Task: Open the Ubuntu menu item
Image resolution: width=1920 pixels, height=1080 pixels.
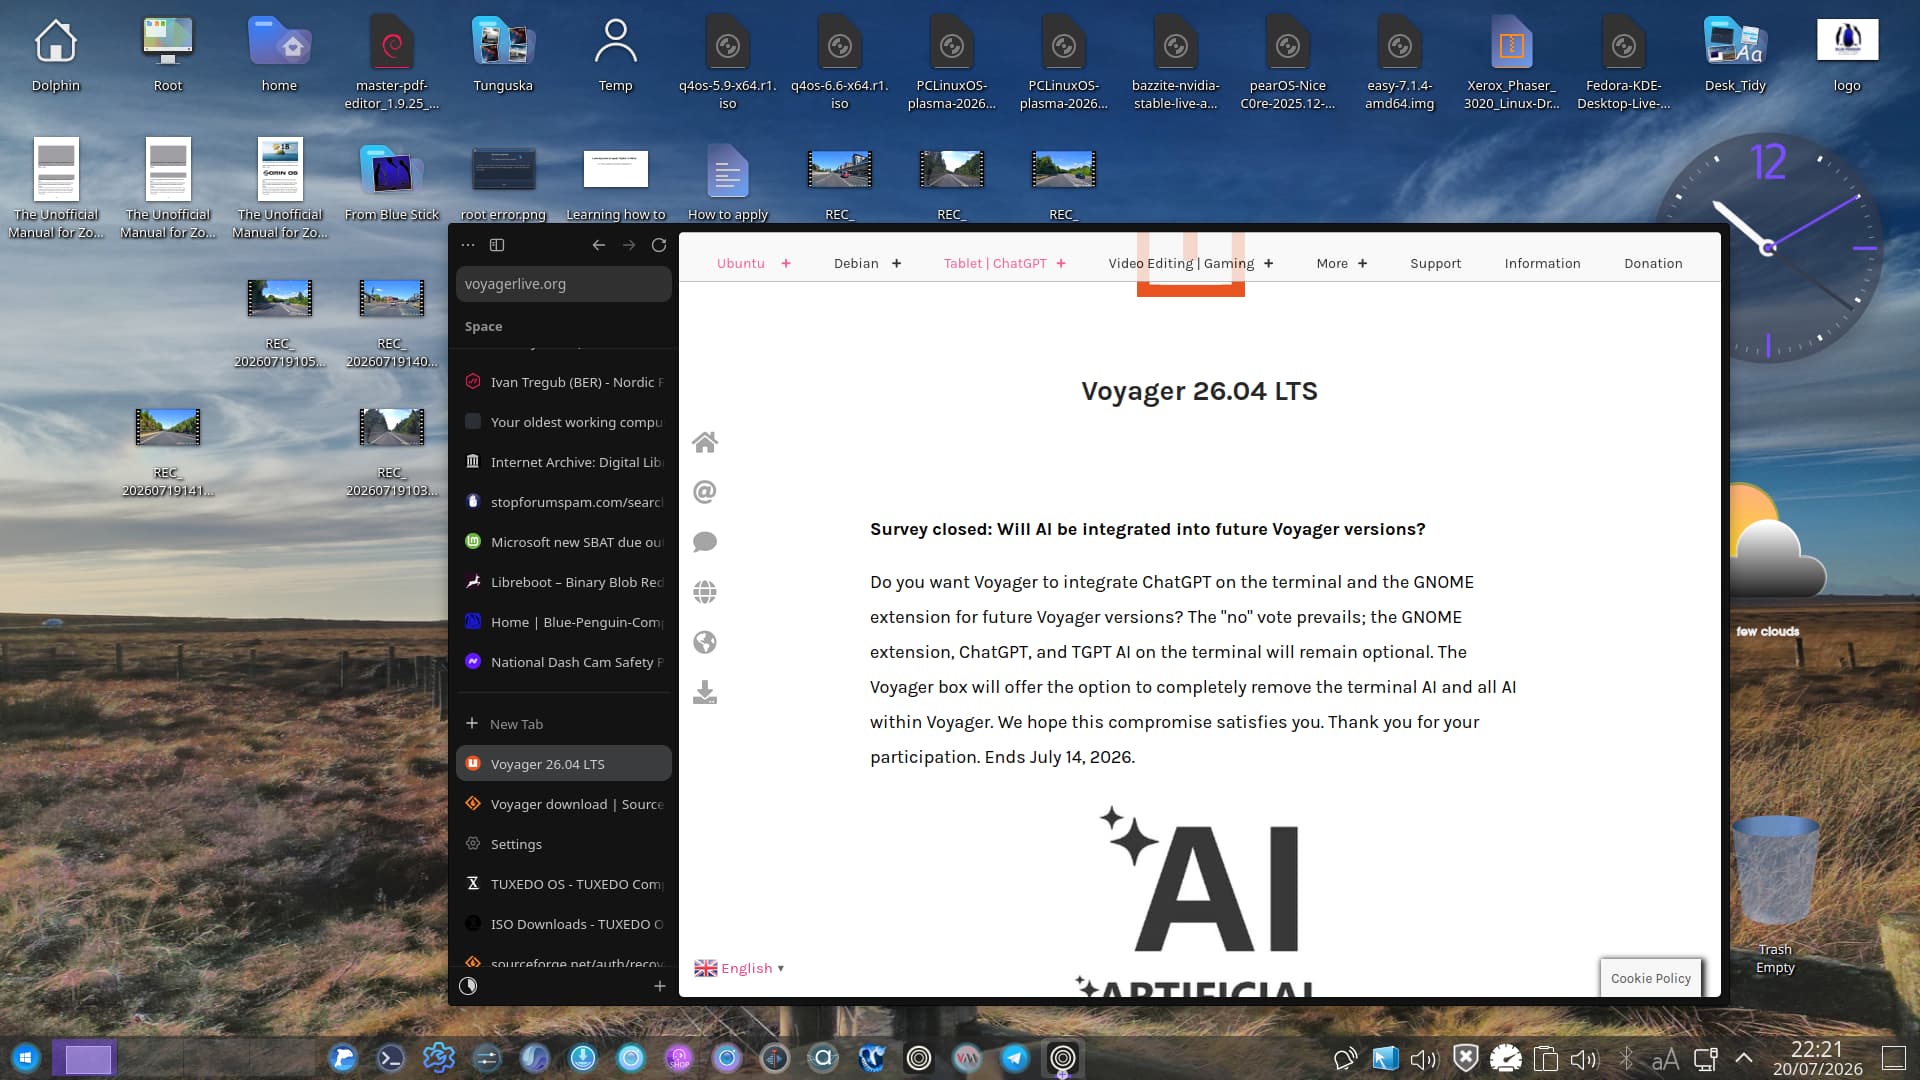Action: tap(741, 264)
